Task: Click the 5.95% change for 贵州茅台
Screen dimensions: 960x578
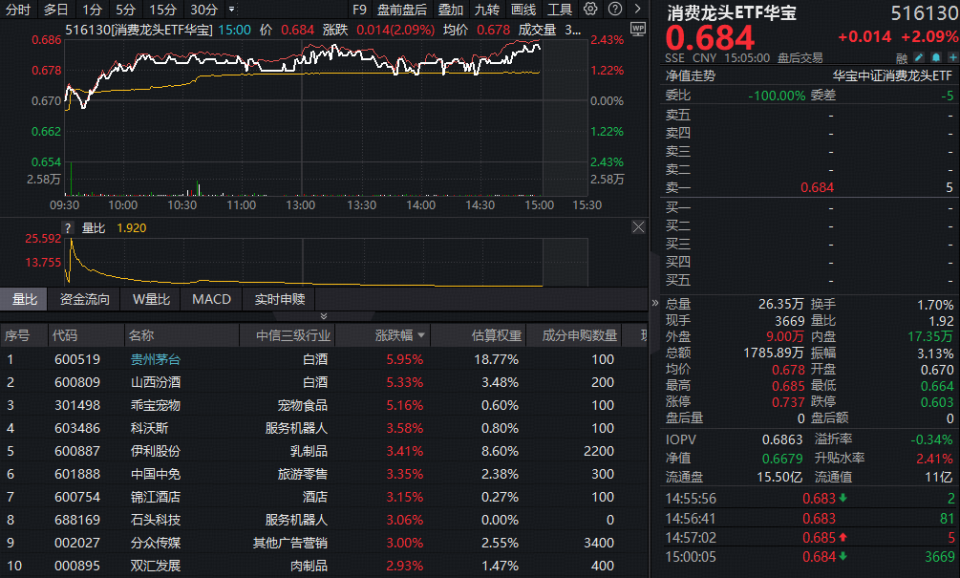Action: [x=405, y=359]
